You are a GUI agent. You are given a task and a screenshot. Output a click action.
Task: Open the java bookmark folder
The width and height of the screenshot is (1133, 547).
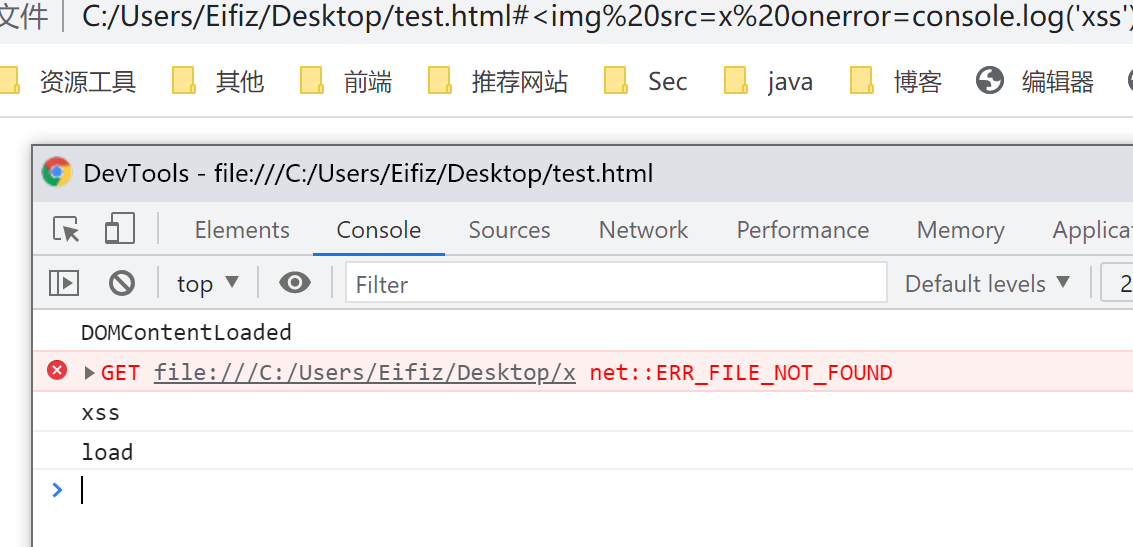click(x=769, y=81)
